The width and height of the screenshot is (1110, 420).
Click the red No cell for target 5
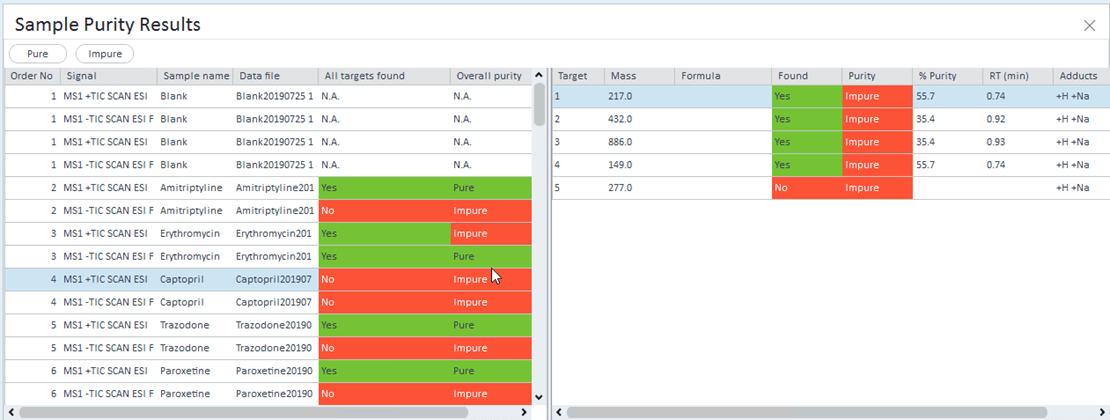coord(806,188)
